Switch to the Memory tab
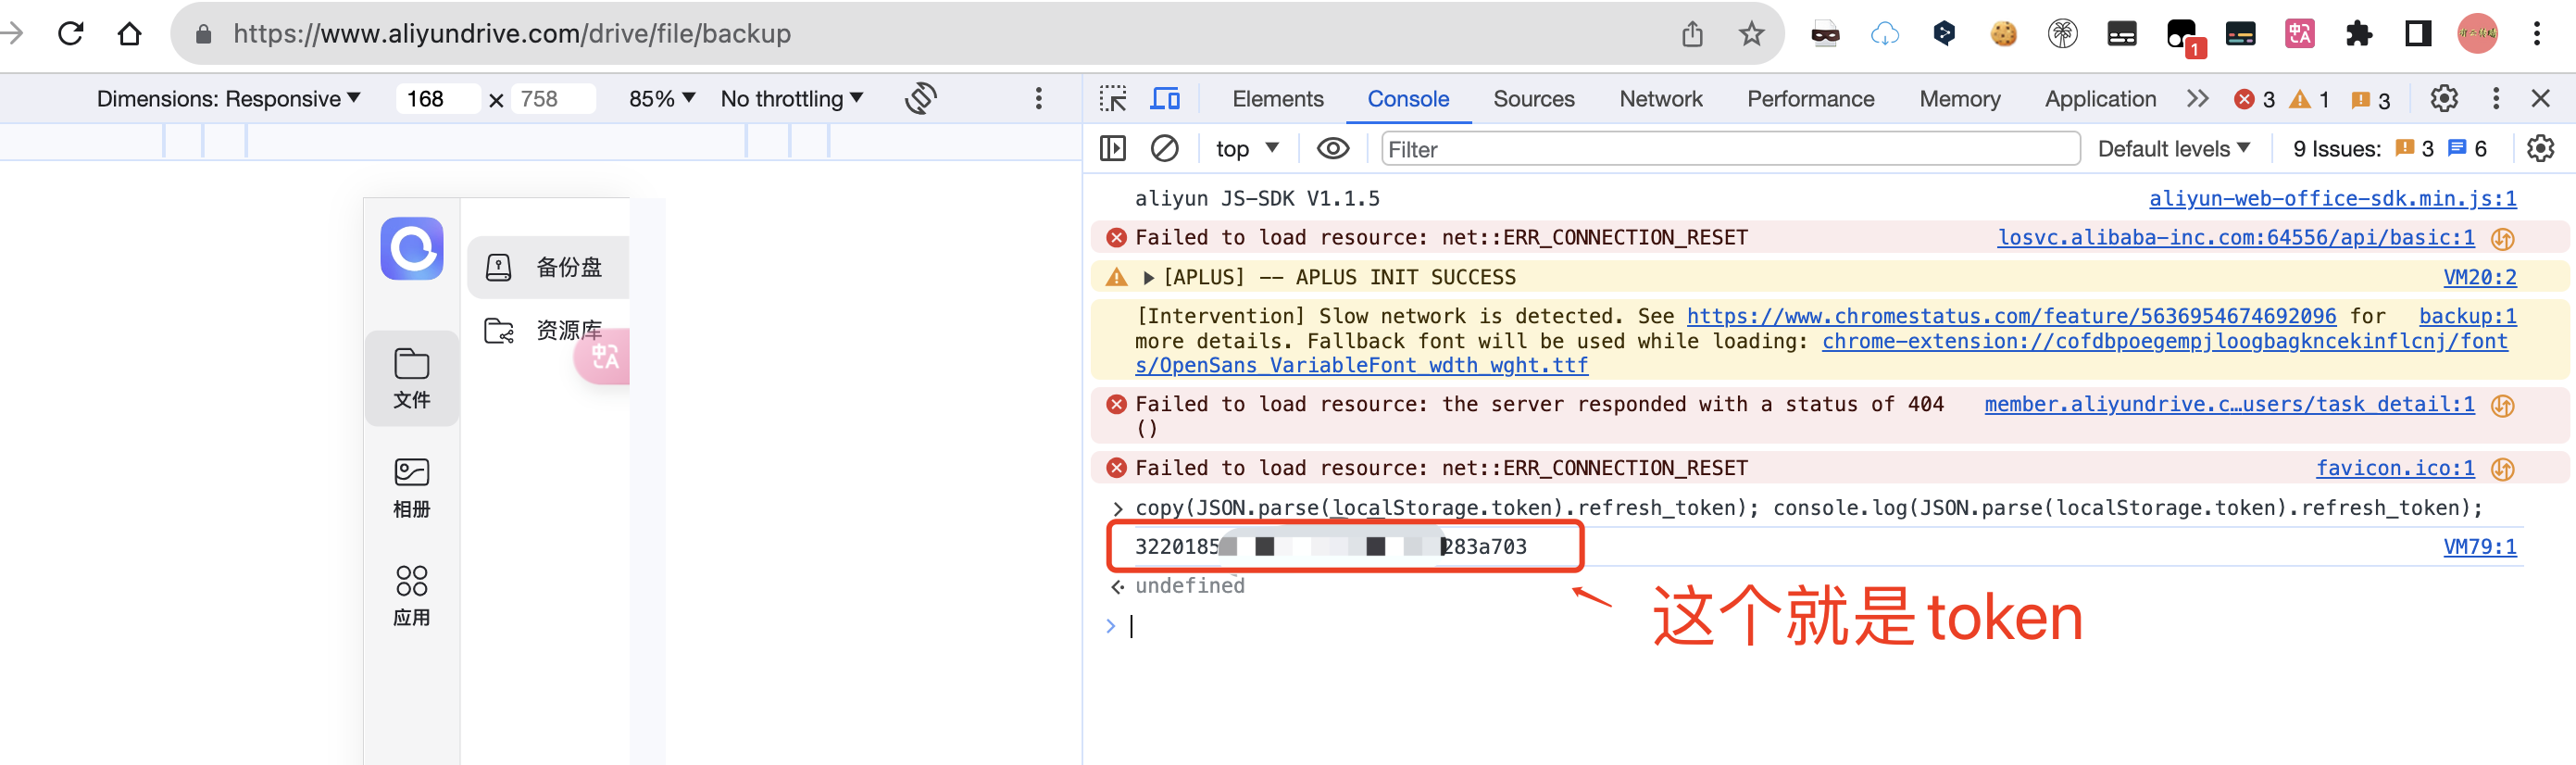Viewport: 2576px width, 765px height. (1959, 99)
